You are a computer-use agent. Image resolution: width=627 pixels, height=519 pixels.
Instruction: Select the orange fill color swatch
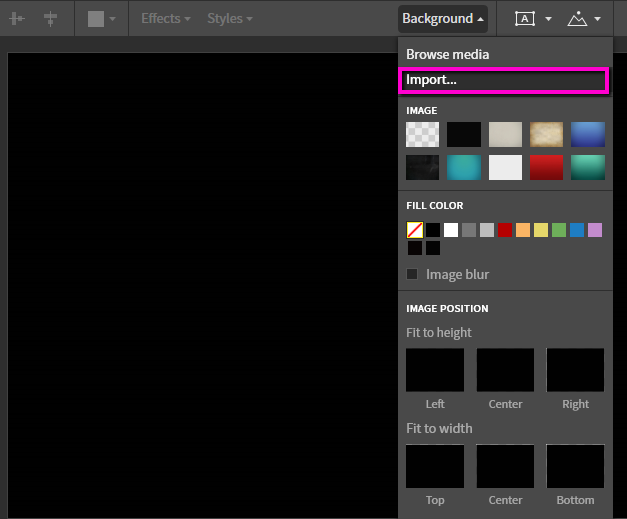click(523, 230)
